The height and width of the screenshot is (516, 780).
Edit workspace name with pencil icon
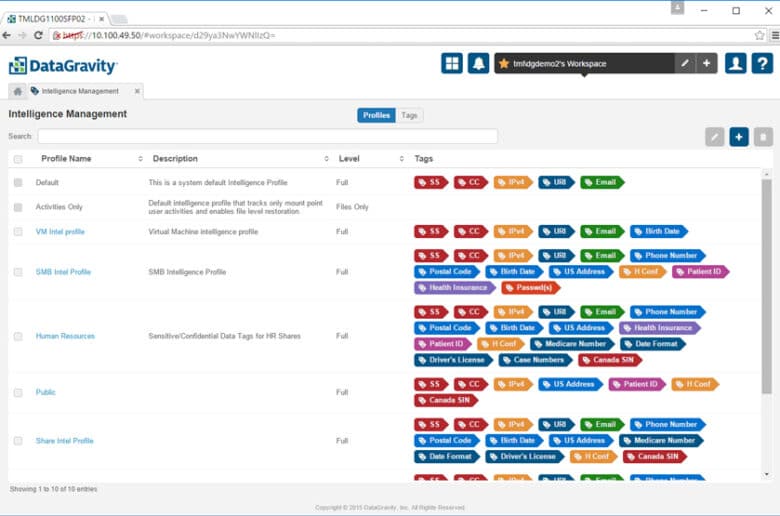[x=685, y=63]
